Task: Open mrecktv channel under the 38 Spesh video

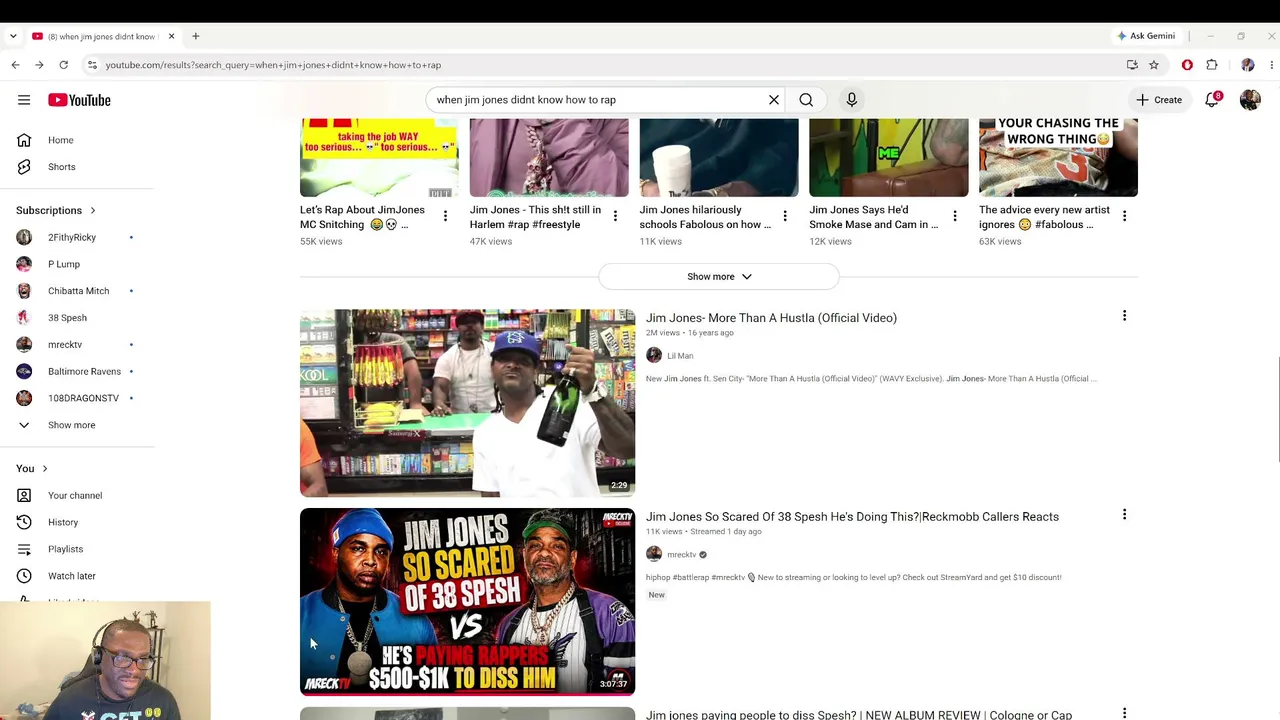Action: [682, 555]
